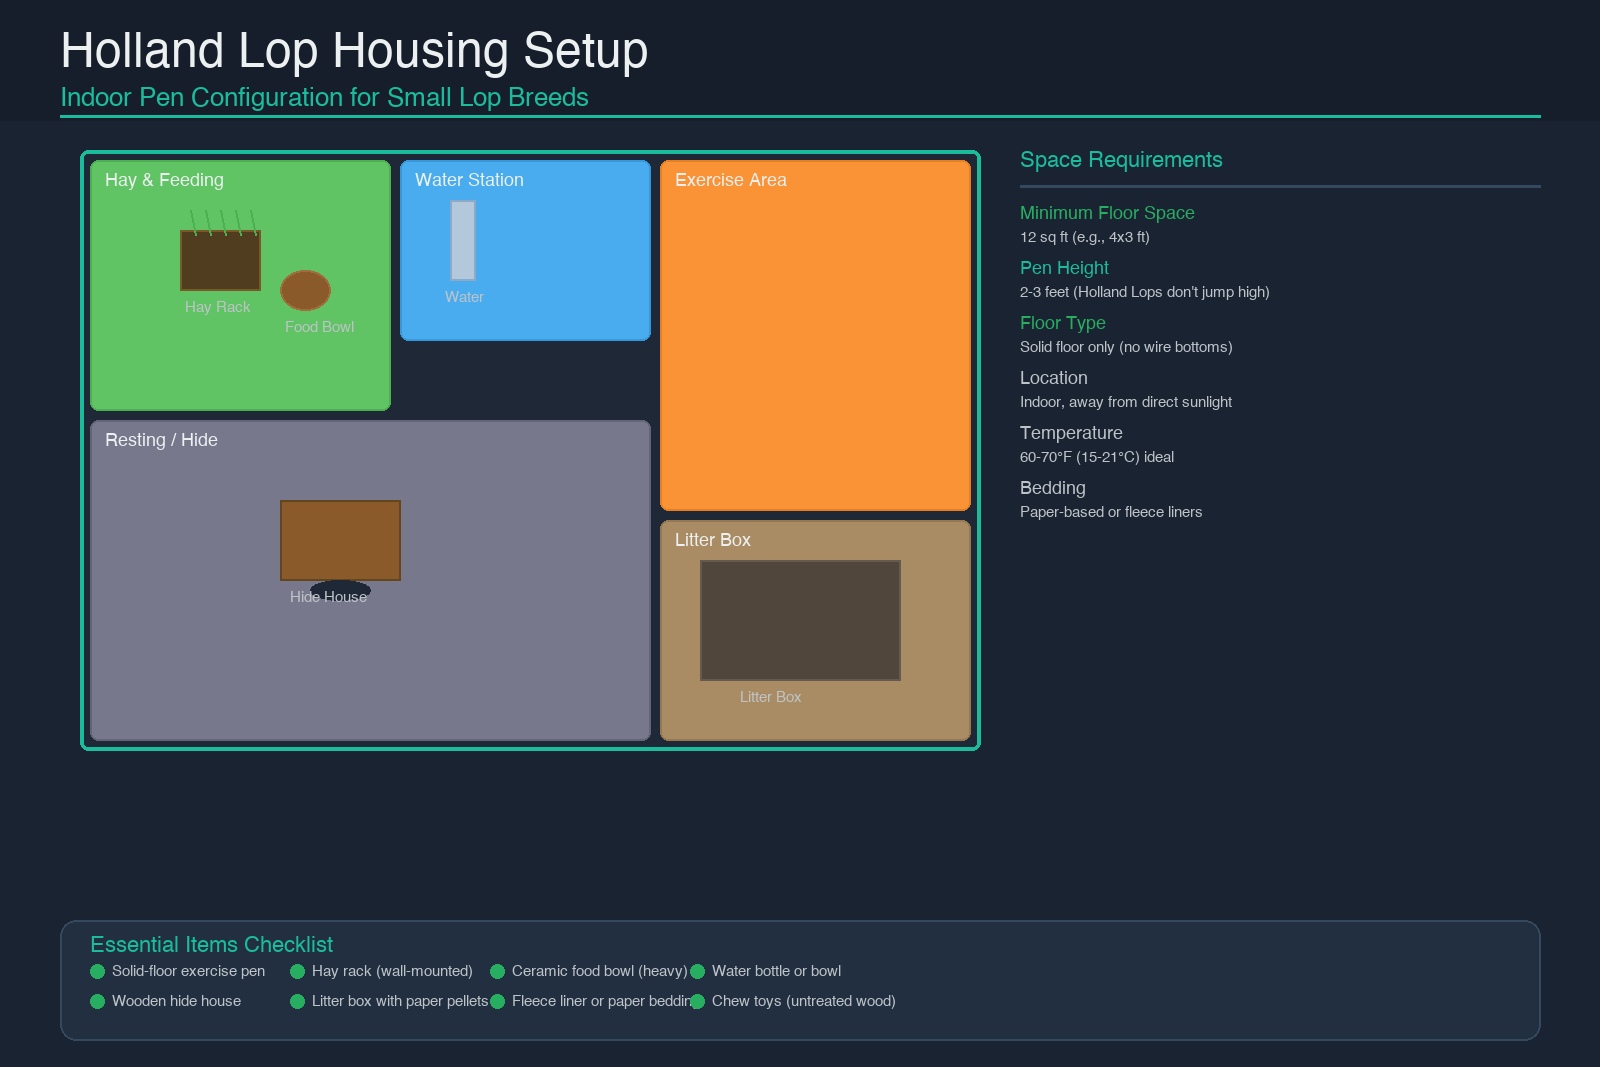1600x1067 pixels.
Task: Expand the Bedding requirement
Action: (1052, 488)
